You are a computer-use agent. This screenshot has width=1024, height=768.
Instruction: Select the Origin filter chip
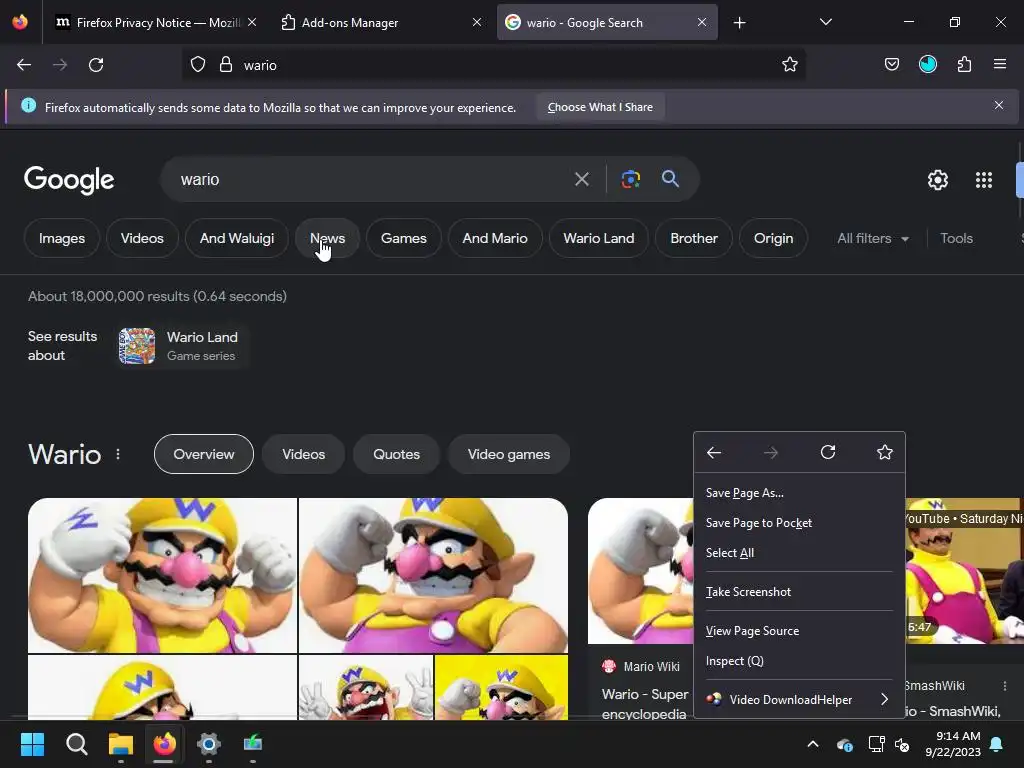coord(773,238)
